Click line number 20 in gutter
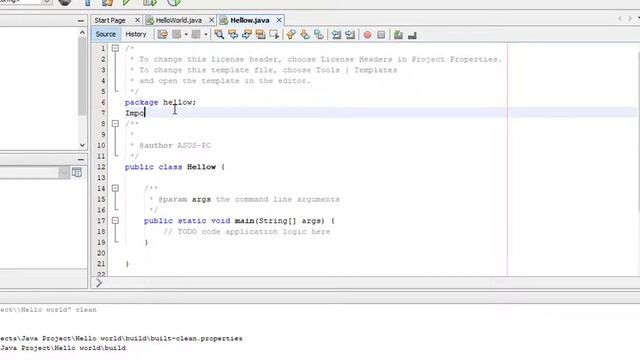This screenshot has width=640, height=360. coord(101,253)
